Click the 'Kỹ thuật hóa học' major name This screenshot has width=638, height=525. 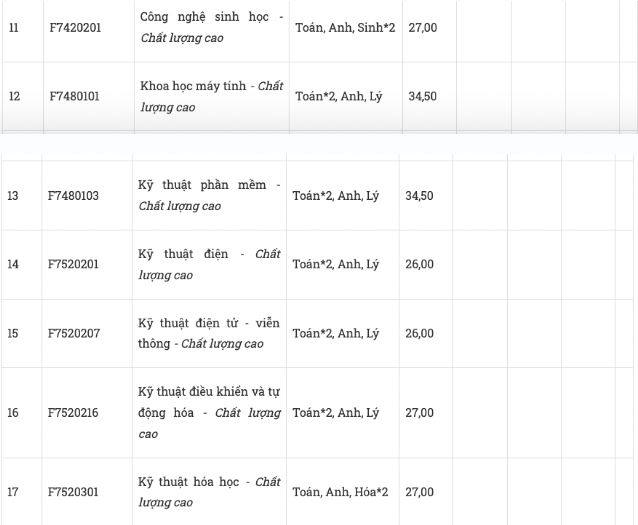(x=194, y=482)
